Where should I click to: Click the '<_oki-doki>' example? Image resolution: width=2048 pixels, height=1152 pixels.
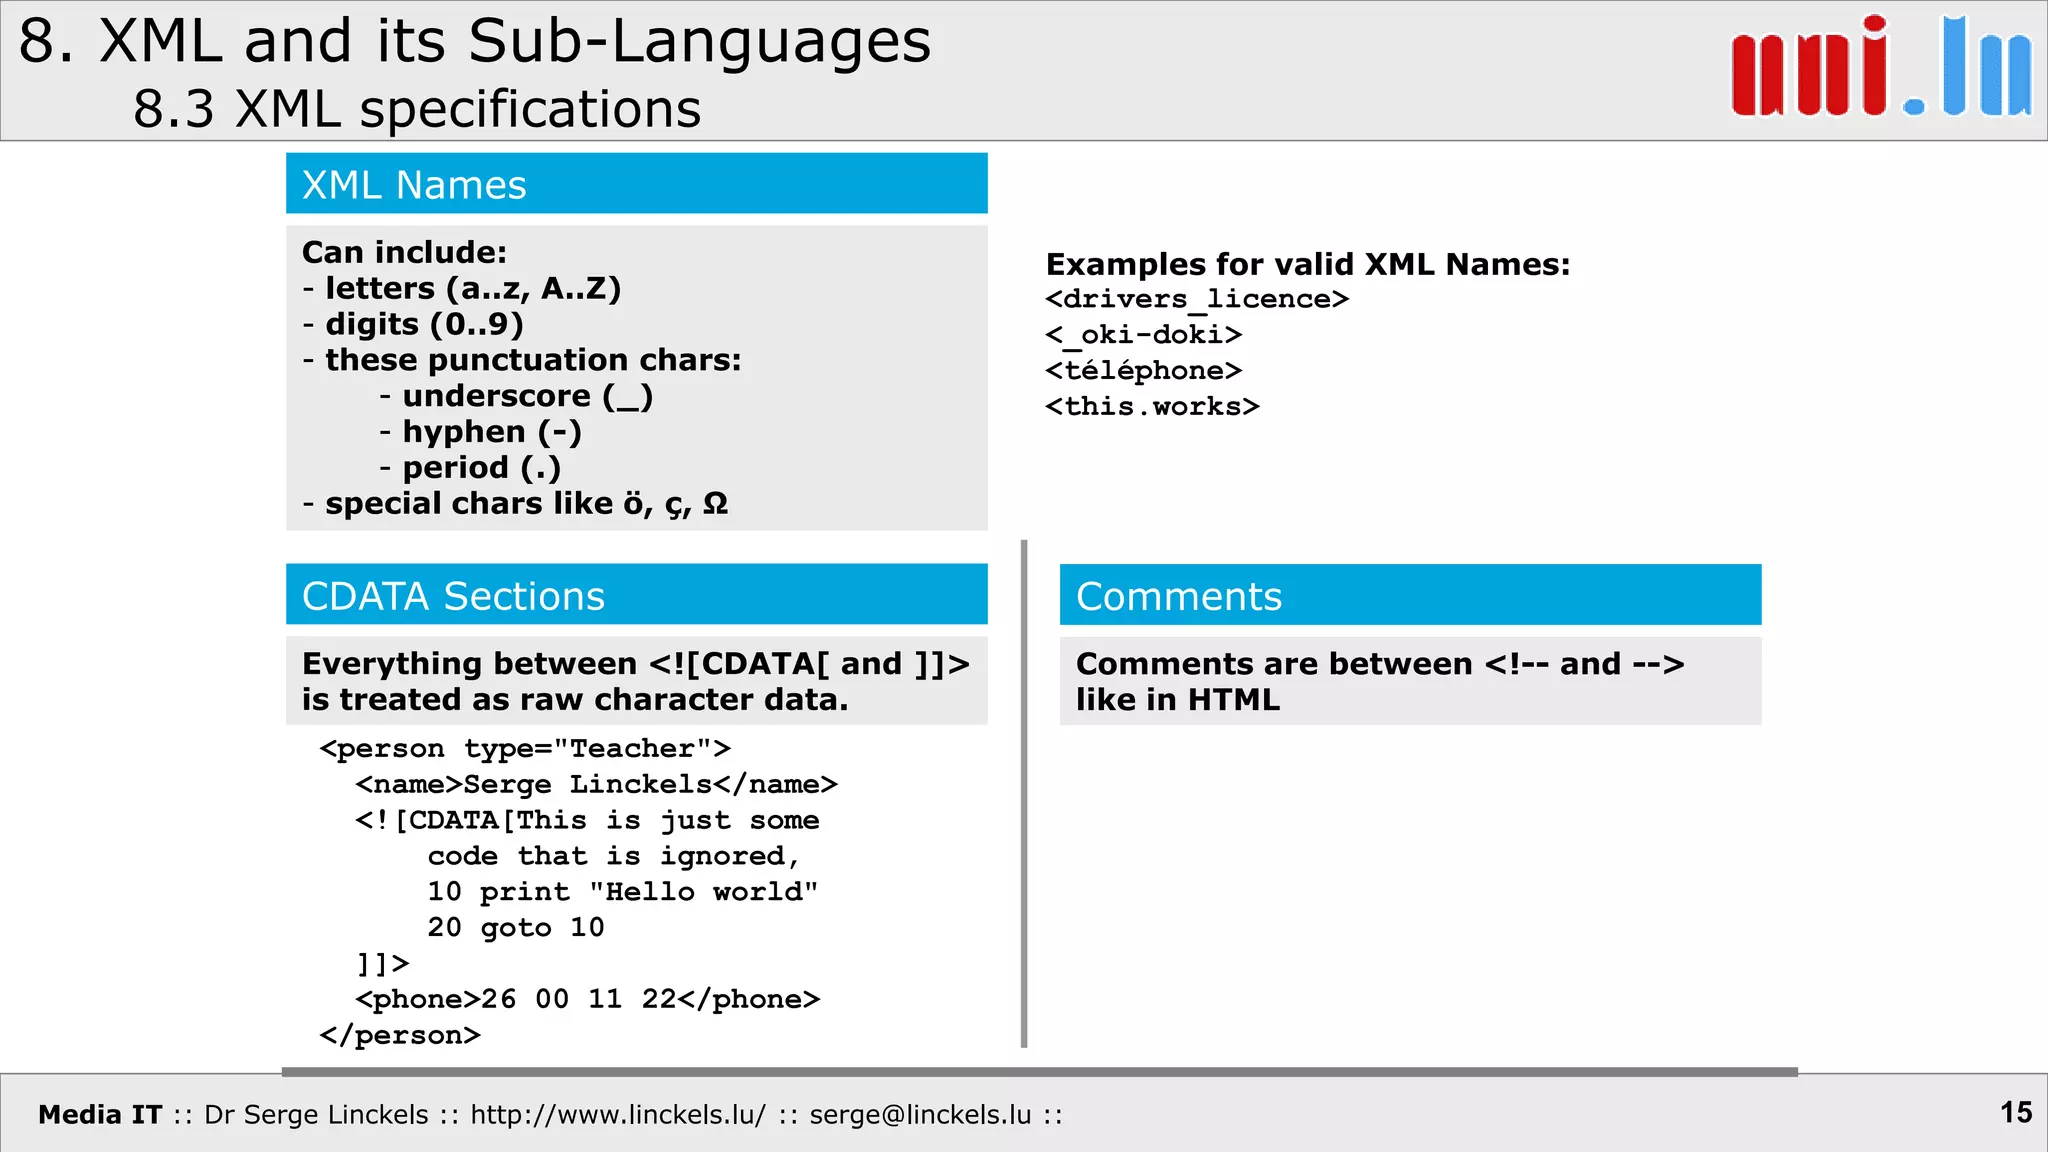point(1143,334)
